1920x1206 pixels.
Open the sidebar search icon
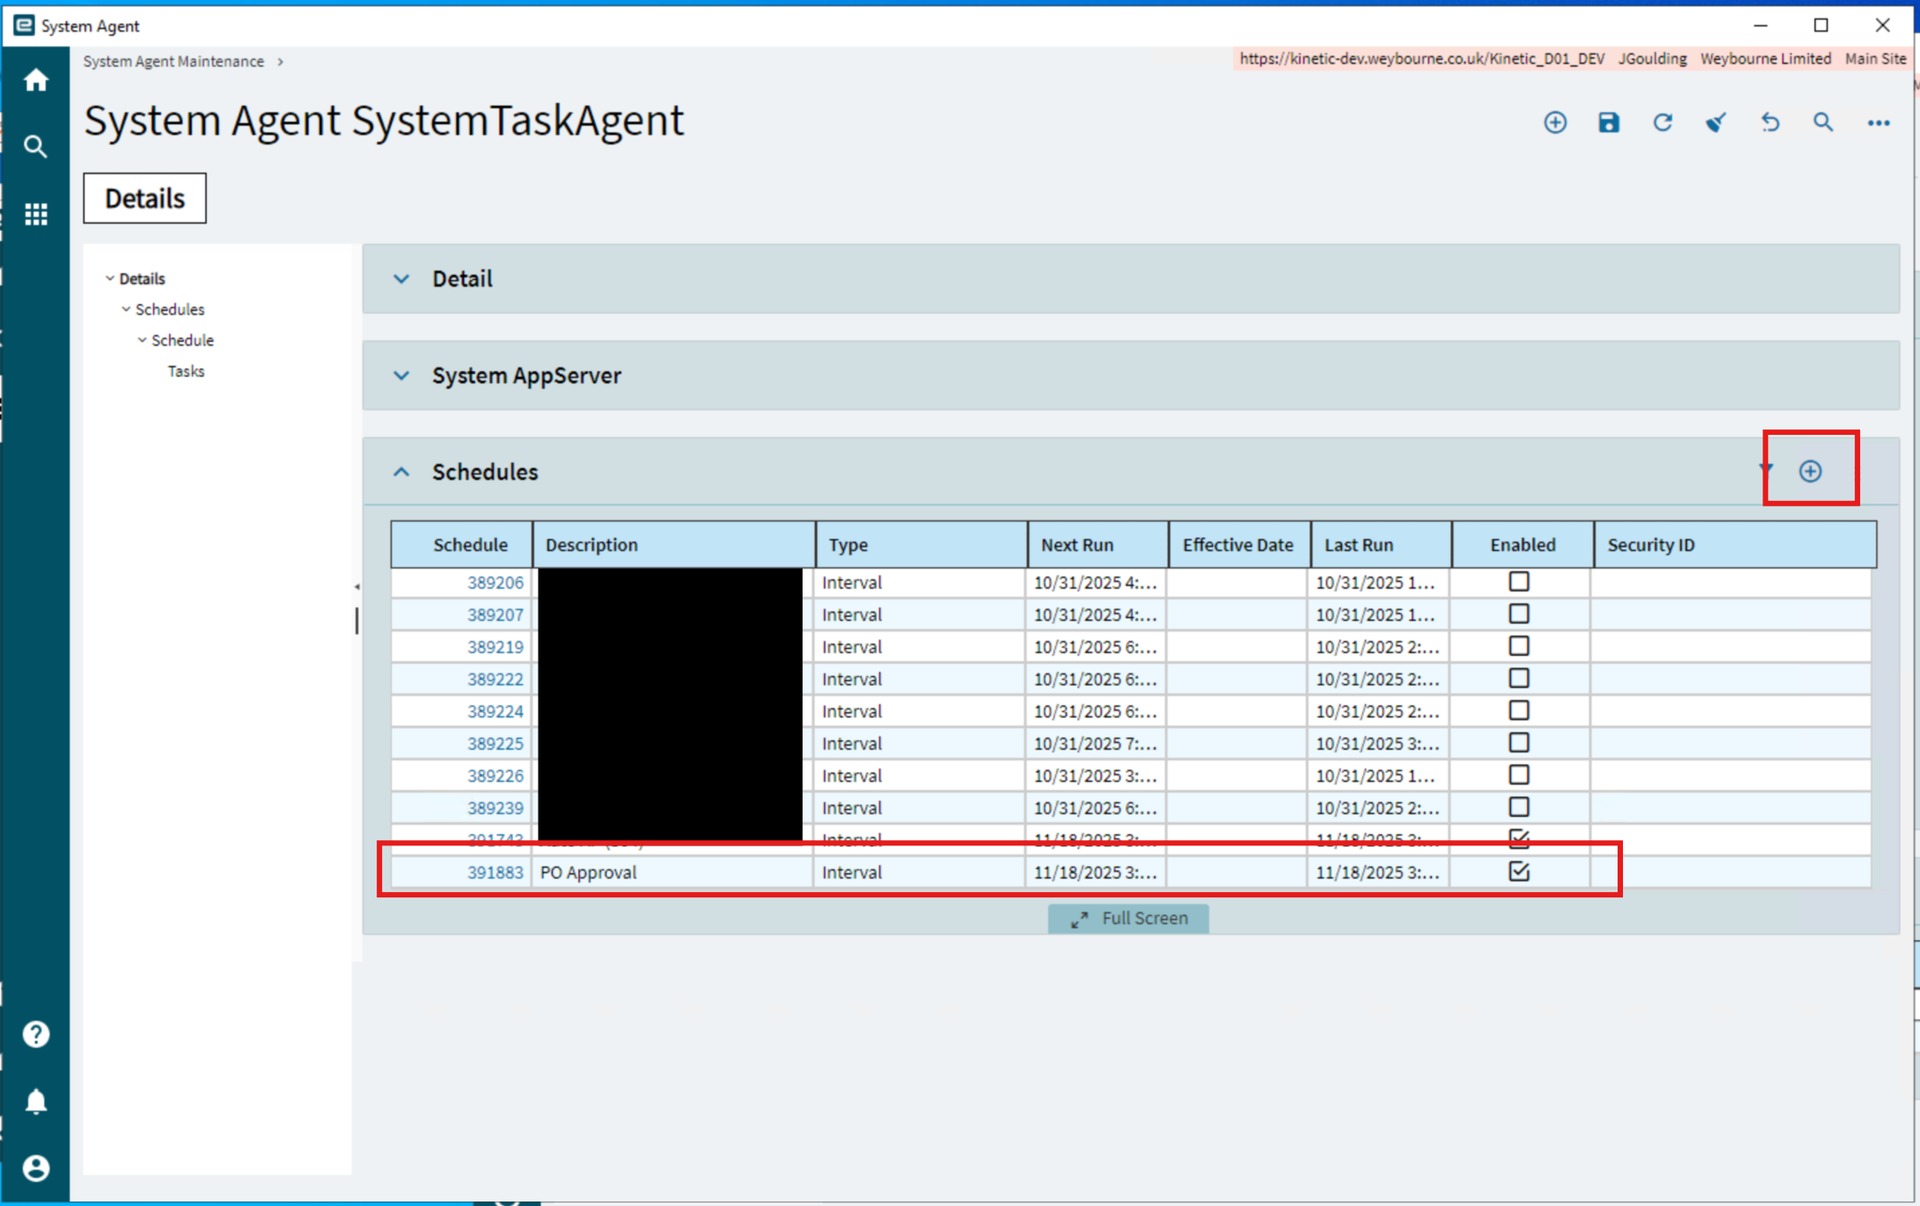tap(36, 147)
